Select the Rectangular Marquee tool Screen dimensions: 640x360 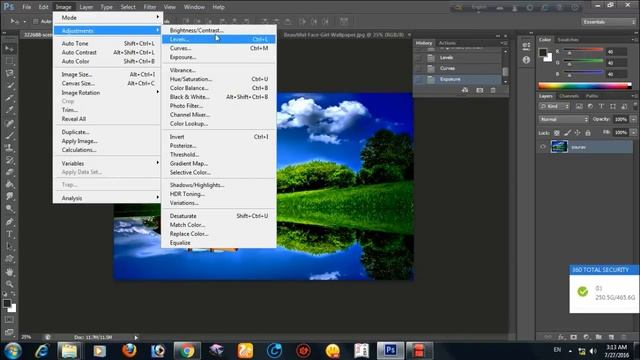click(9, 61)
